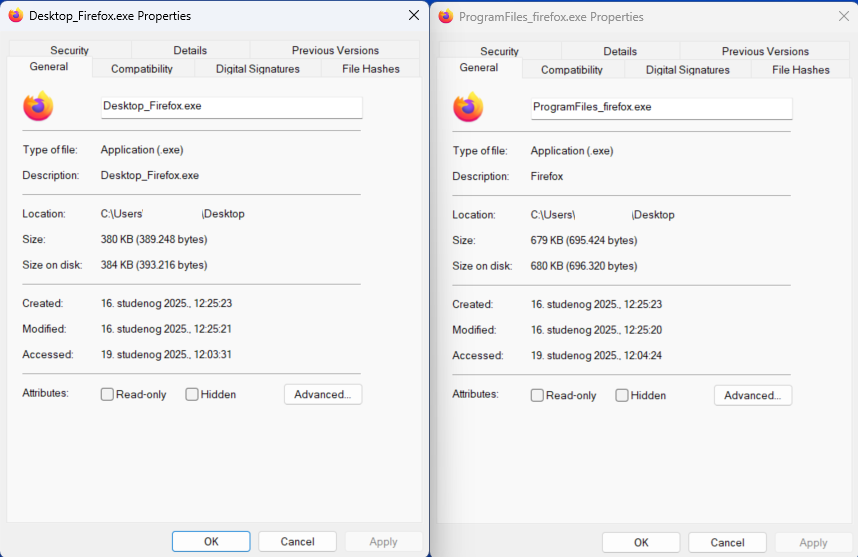Open Previous Versions tab in ProgramFiles_firefox.exe window
858x557 pixels.
pyautogui.click(x=765, y=51)
